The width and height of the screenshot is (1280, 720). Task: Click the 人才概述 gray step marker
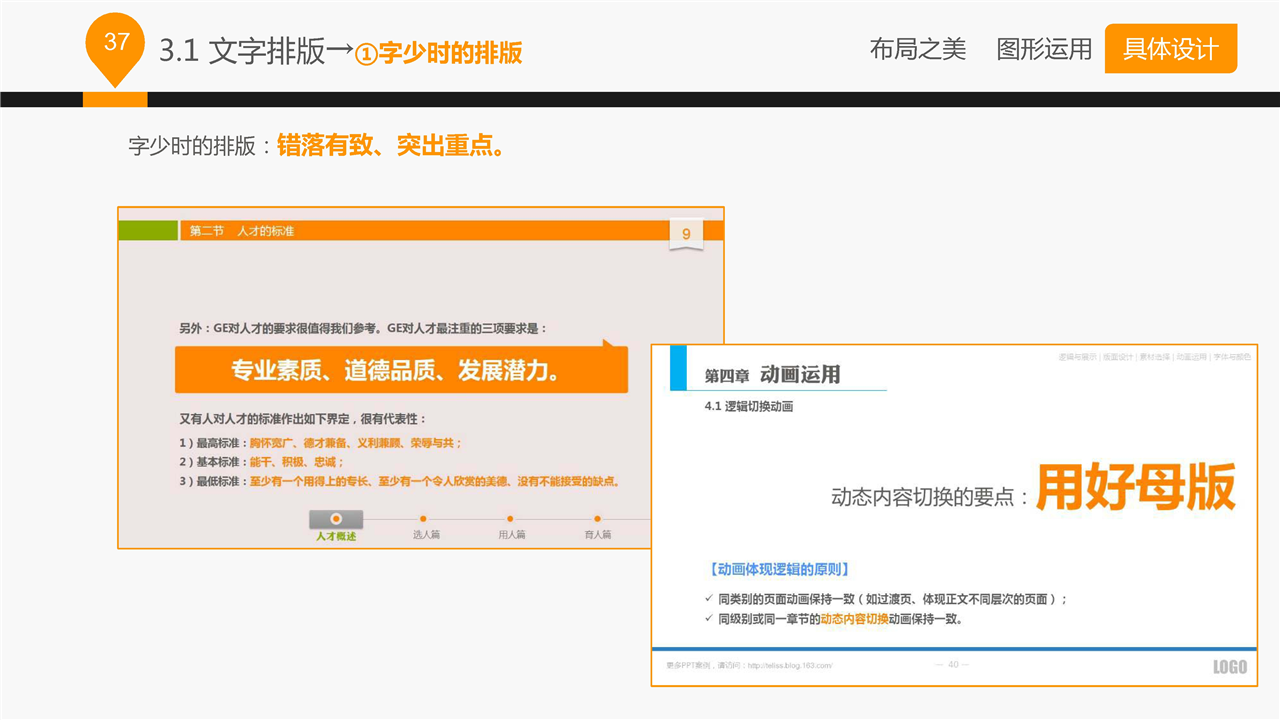point(336,519)
